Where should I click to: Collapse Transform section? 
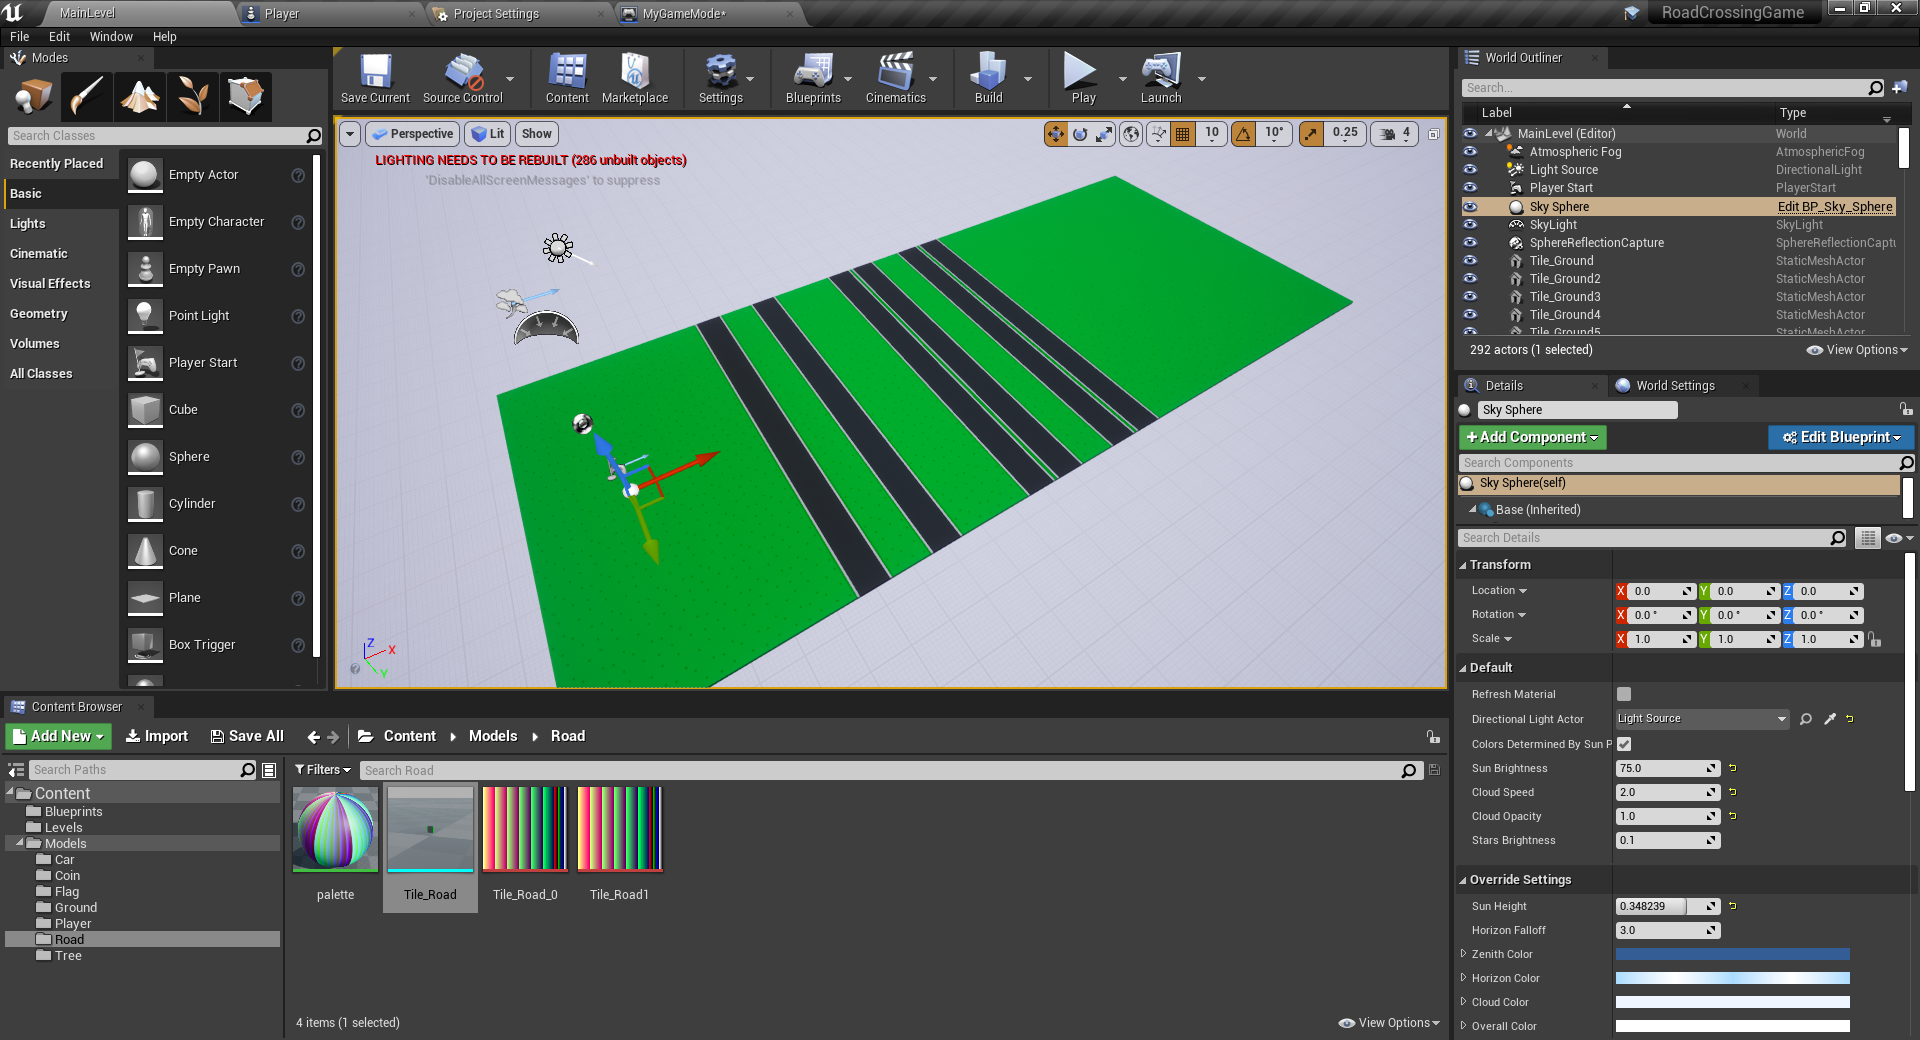[x=1462, y=565]
